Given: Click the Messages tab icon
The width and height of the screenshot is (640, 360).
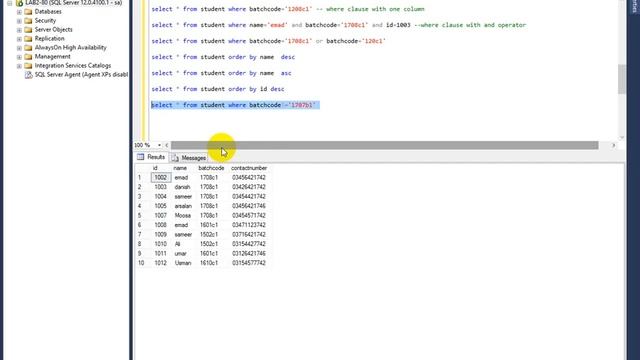Looking at the screenshot, I should (x=175, y=158).
